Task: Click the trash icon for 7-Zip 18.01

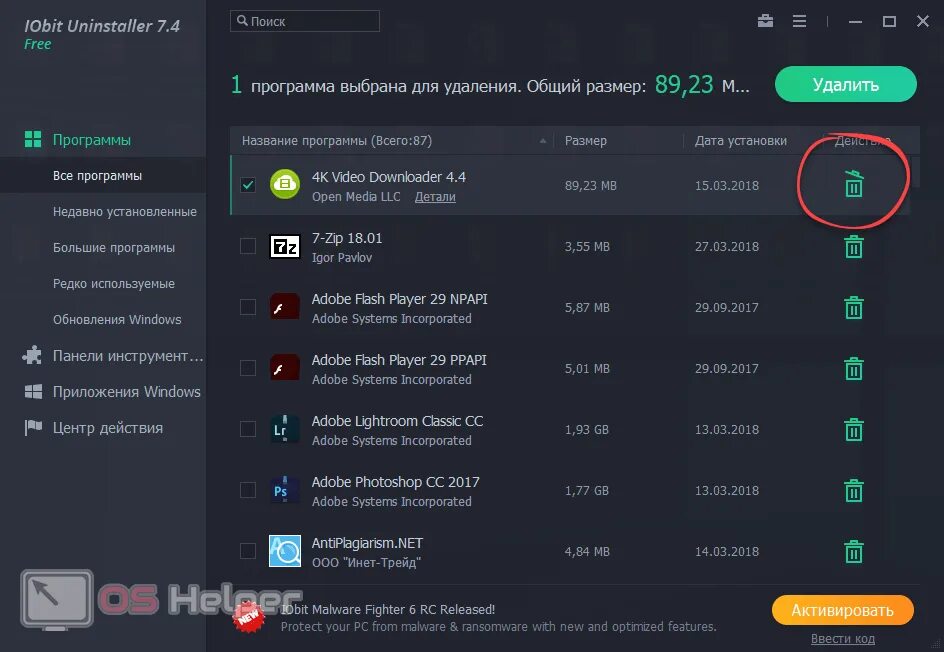Action: tap(854, 246)
